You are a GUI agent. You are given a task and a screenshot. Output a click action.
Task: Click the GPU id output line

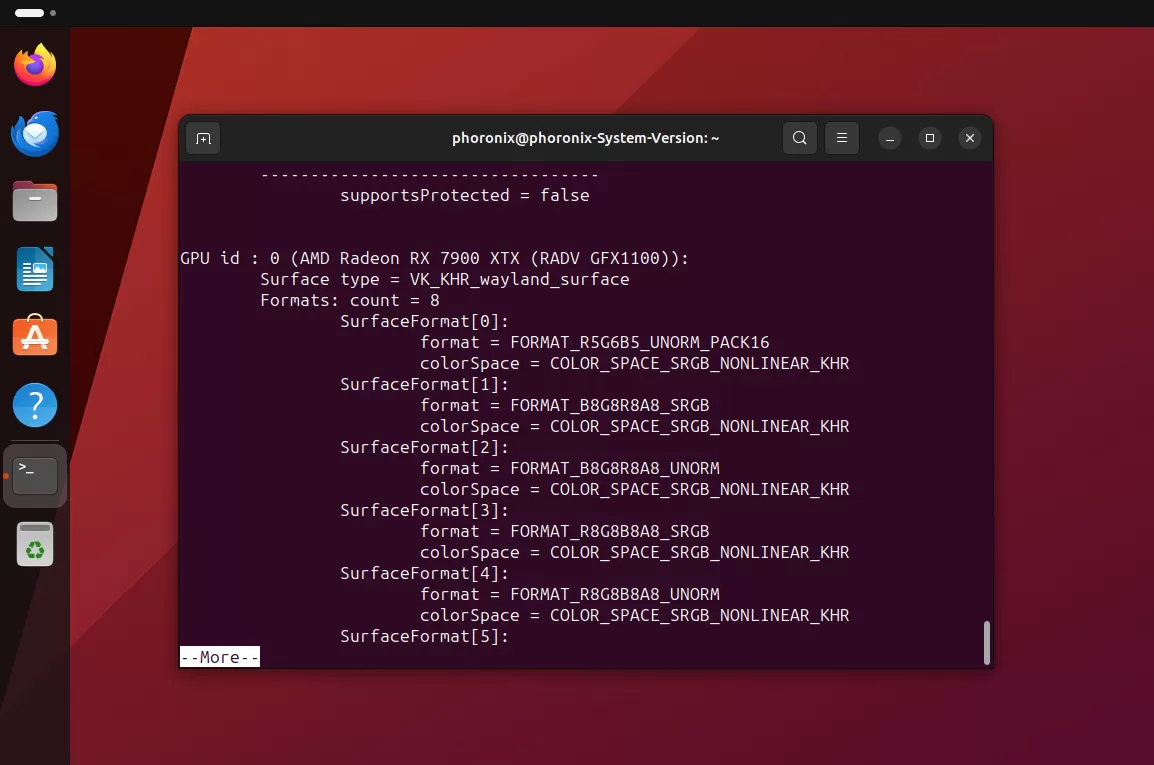click(434, 258)
